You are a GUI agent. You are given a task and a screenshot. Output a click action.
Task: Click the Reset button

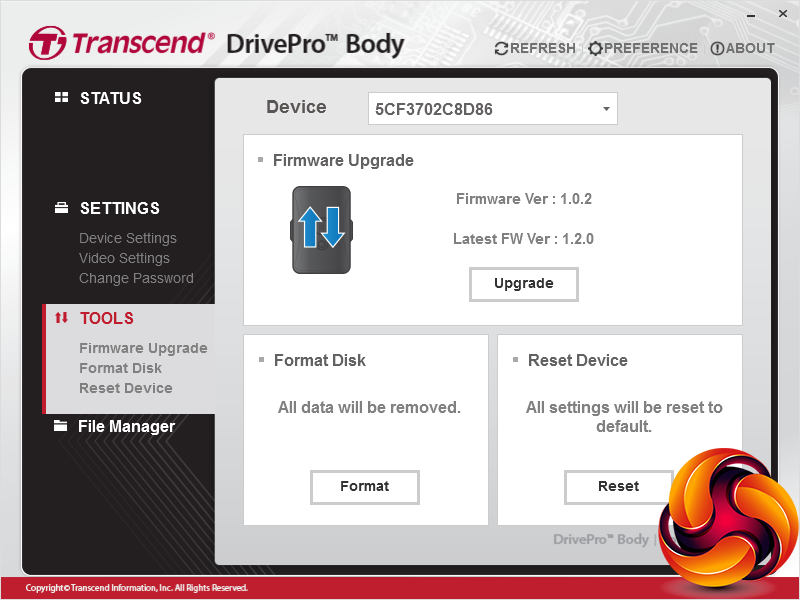point(618,487)
